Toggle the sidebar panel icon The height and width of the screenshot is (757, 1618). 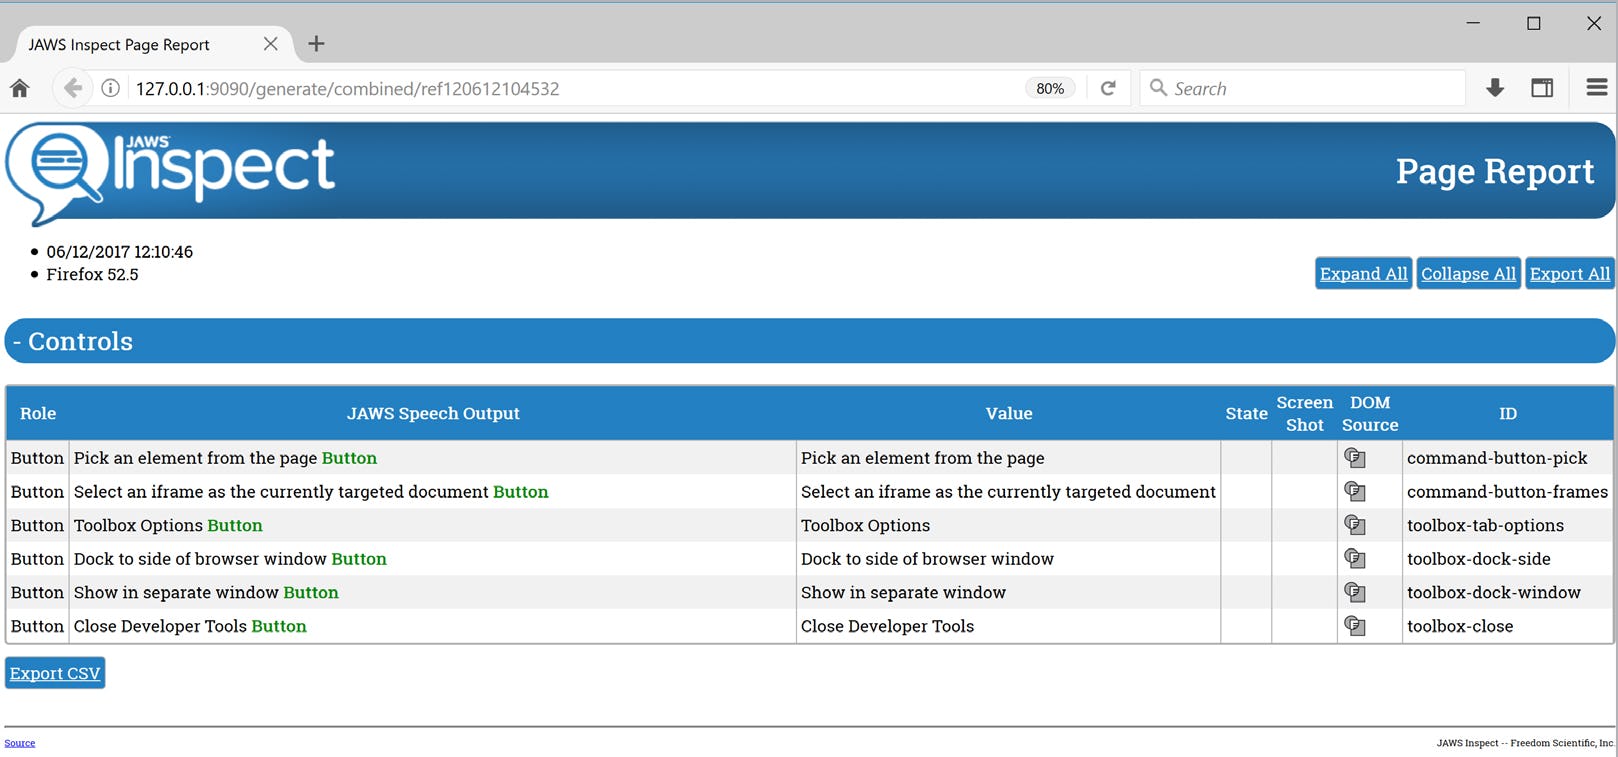(1542, 88)
